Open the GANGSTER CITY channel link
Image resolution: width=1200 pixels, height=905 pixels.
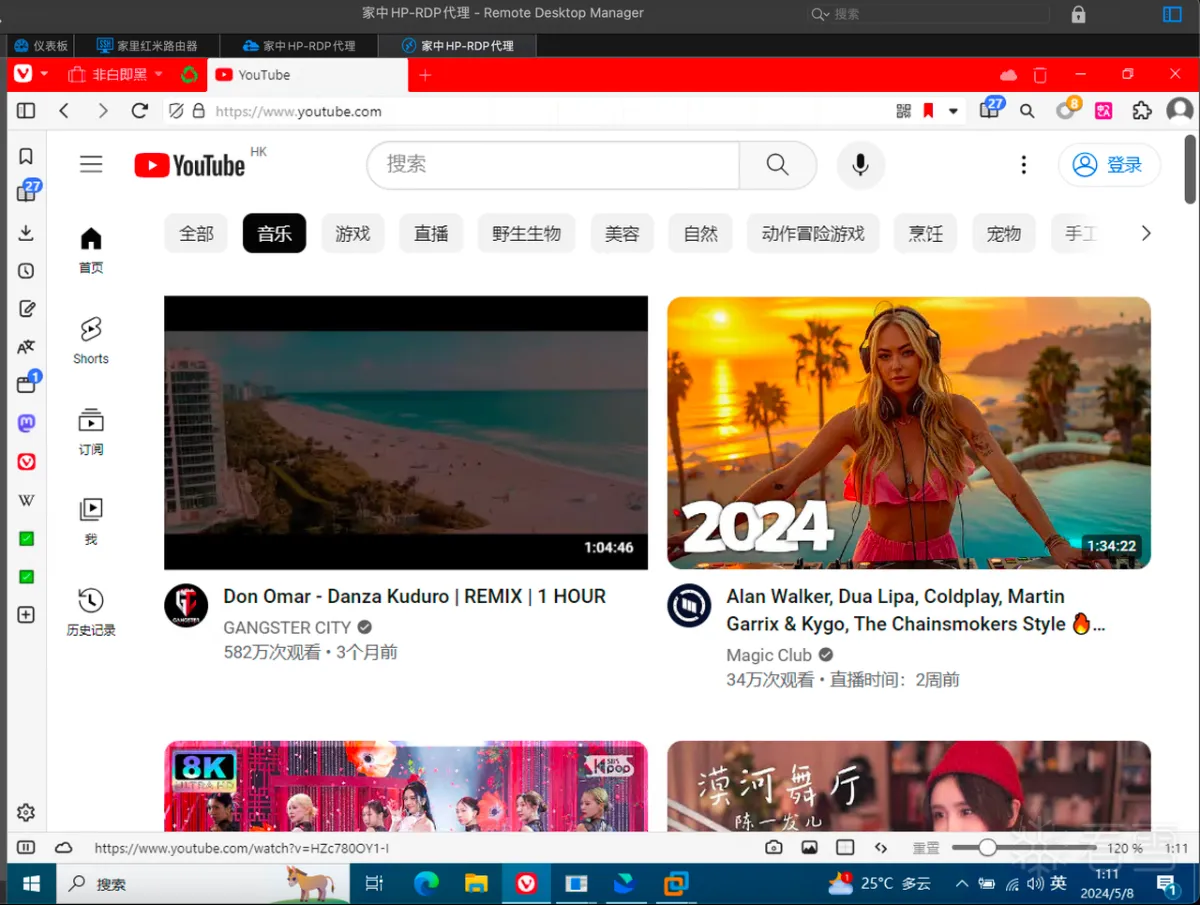pyautogui.click(x=287, y=628)
